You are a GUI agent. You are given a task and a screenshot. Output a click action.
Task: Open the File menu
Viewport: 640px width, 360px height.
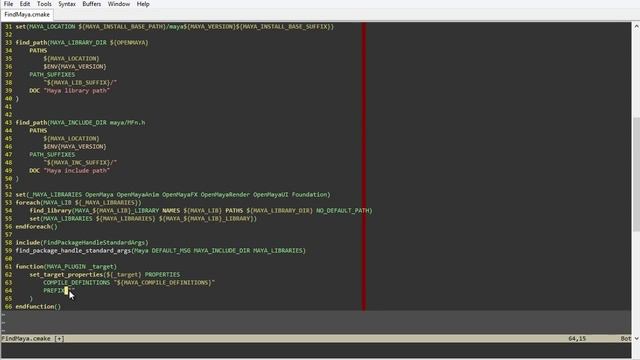pos(8,4)
